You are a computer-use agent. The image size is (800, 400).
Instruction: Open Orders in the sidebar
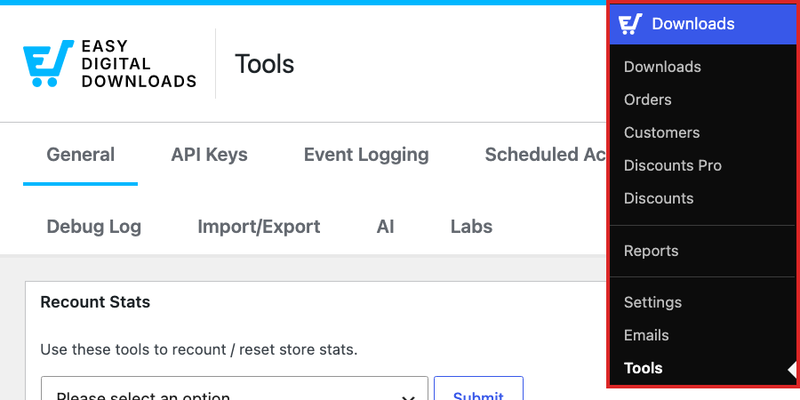tap(647, 99)
